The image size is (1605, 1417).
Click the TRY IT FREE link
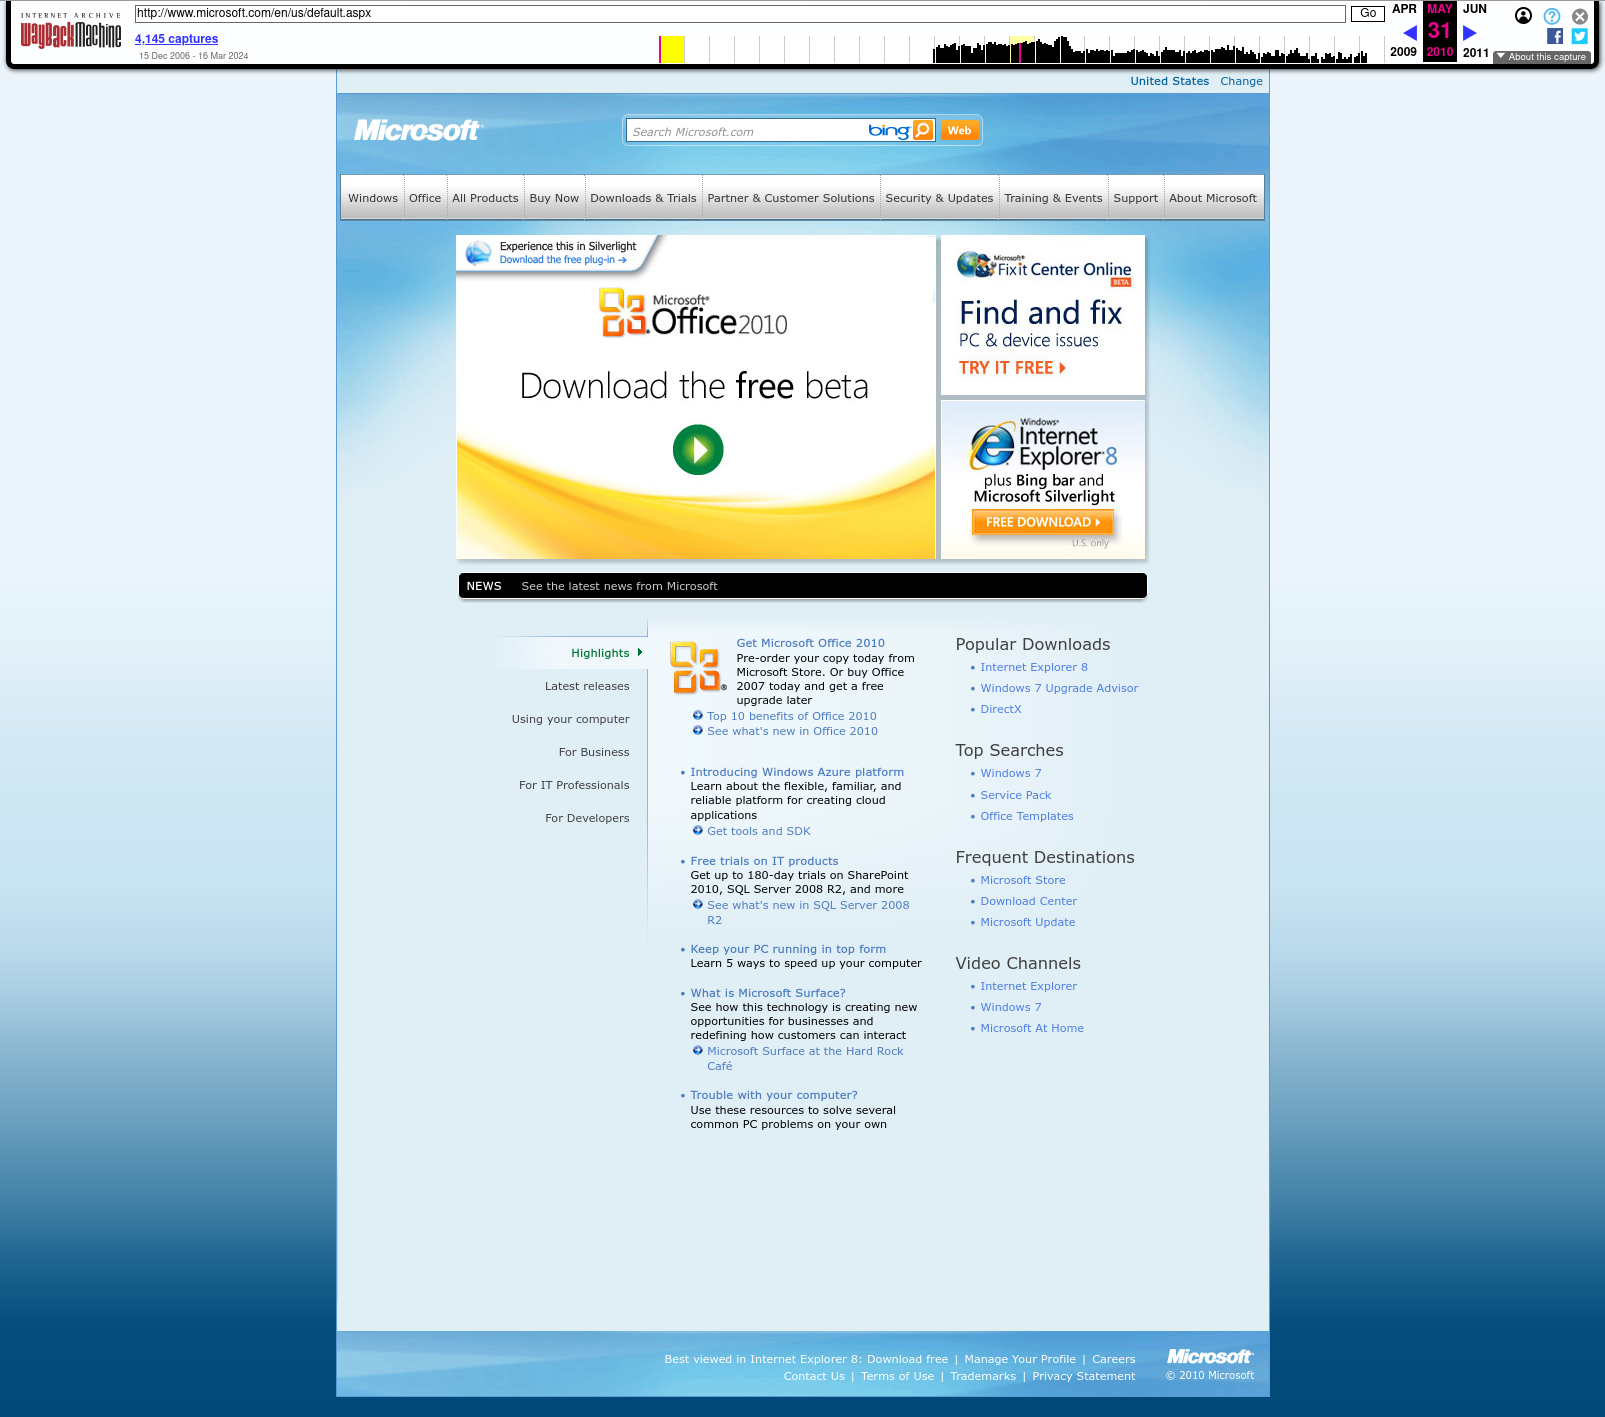(1012, 368)
